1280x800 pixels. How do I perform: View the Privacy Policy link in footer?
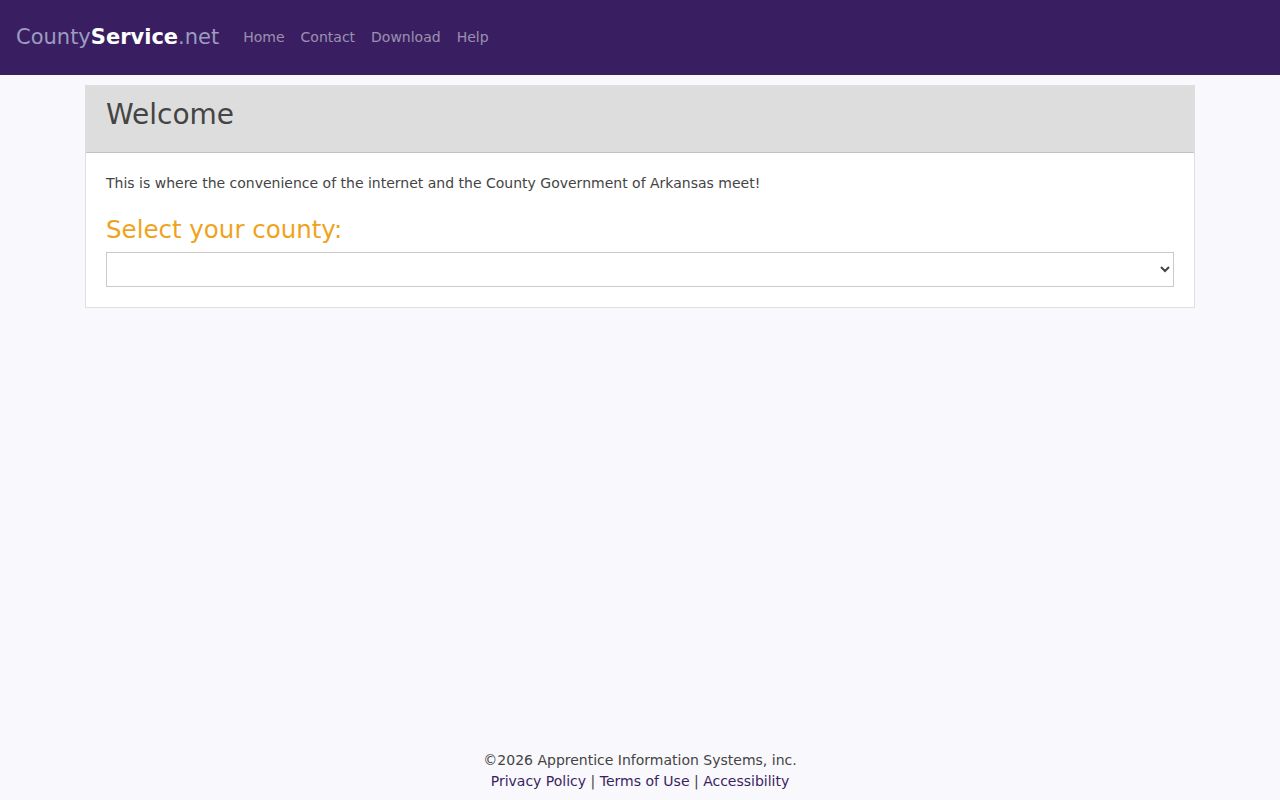click(538, 781)
